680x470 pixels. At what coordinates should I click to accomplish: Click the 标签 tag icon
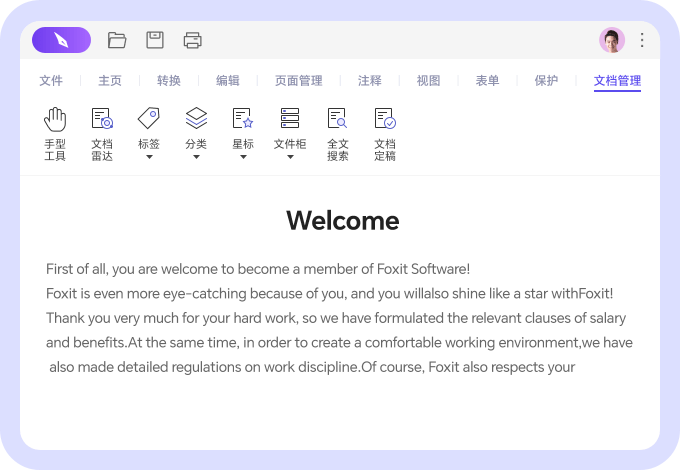pos(149,118)
